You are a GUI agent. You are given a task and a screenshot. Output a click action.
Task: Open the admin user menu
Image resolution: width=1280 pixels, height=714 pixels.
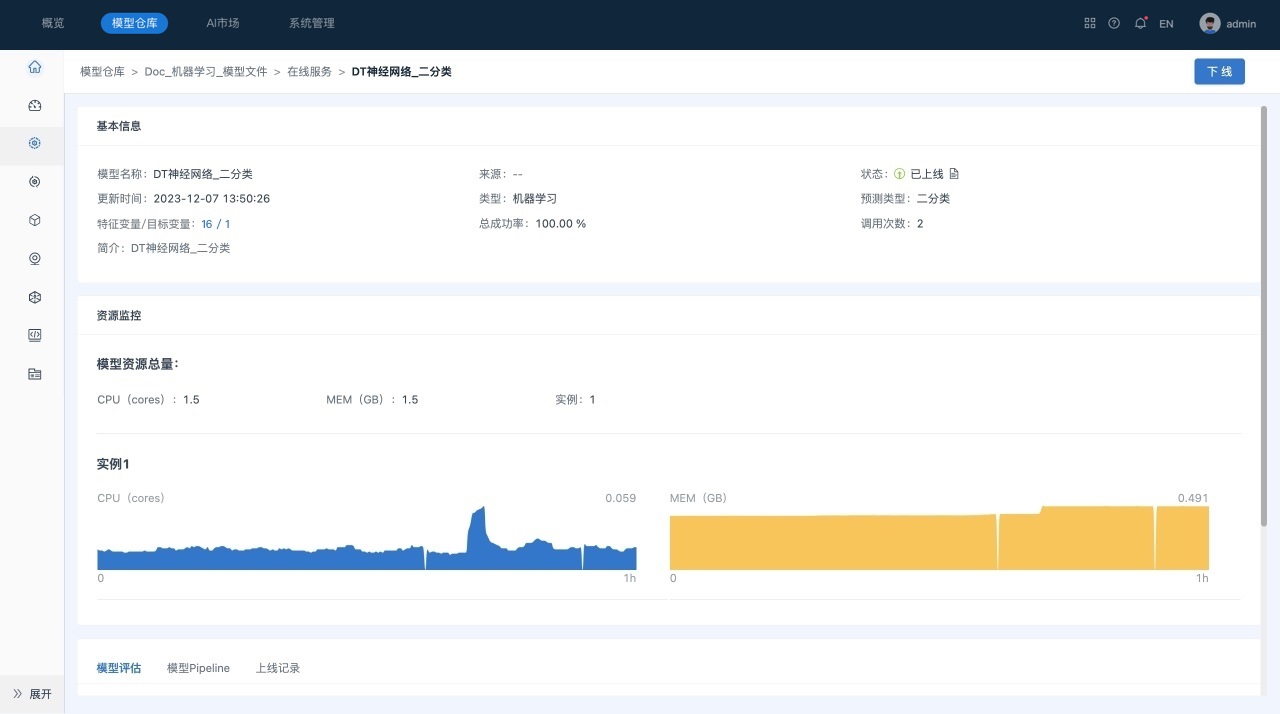pyautogui.click(x=1228, y=24)
